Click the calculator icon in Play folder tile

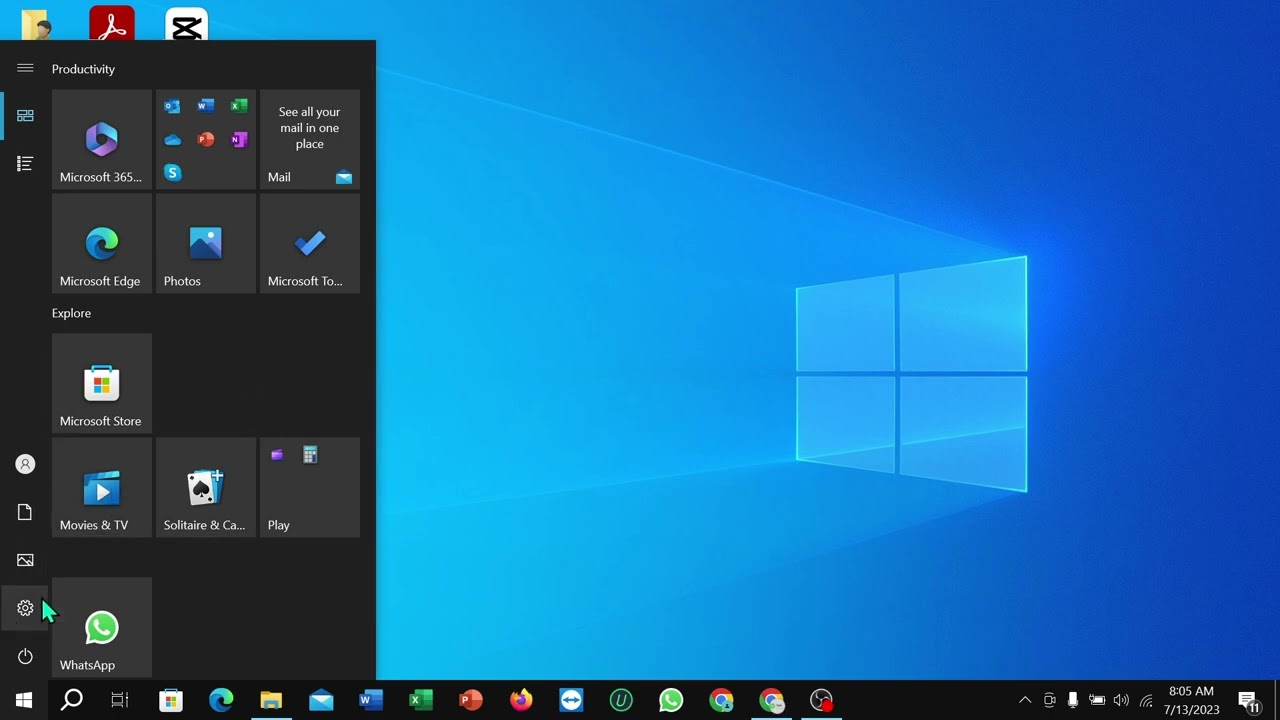[310, 455]
